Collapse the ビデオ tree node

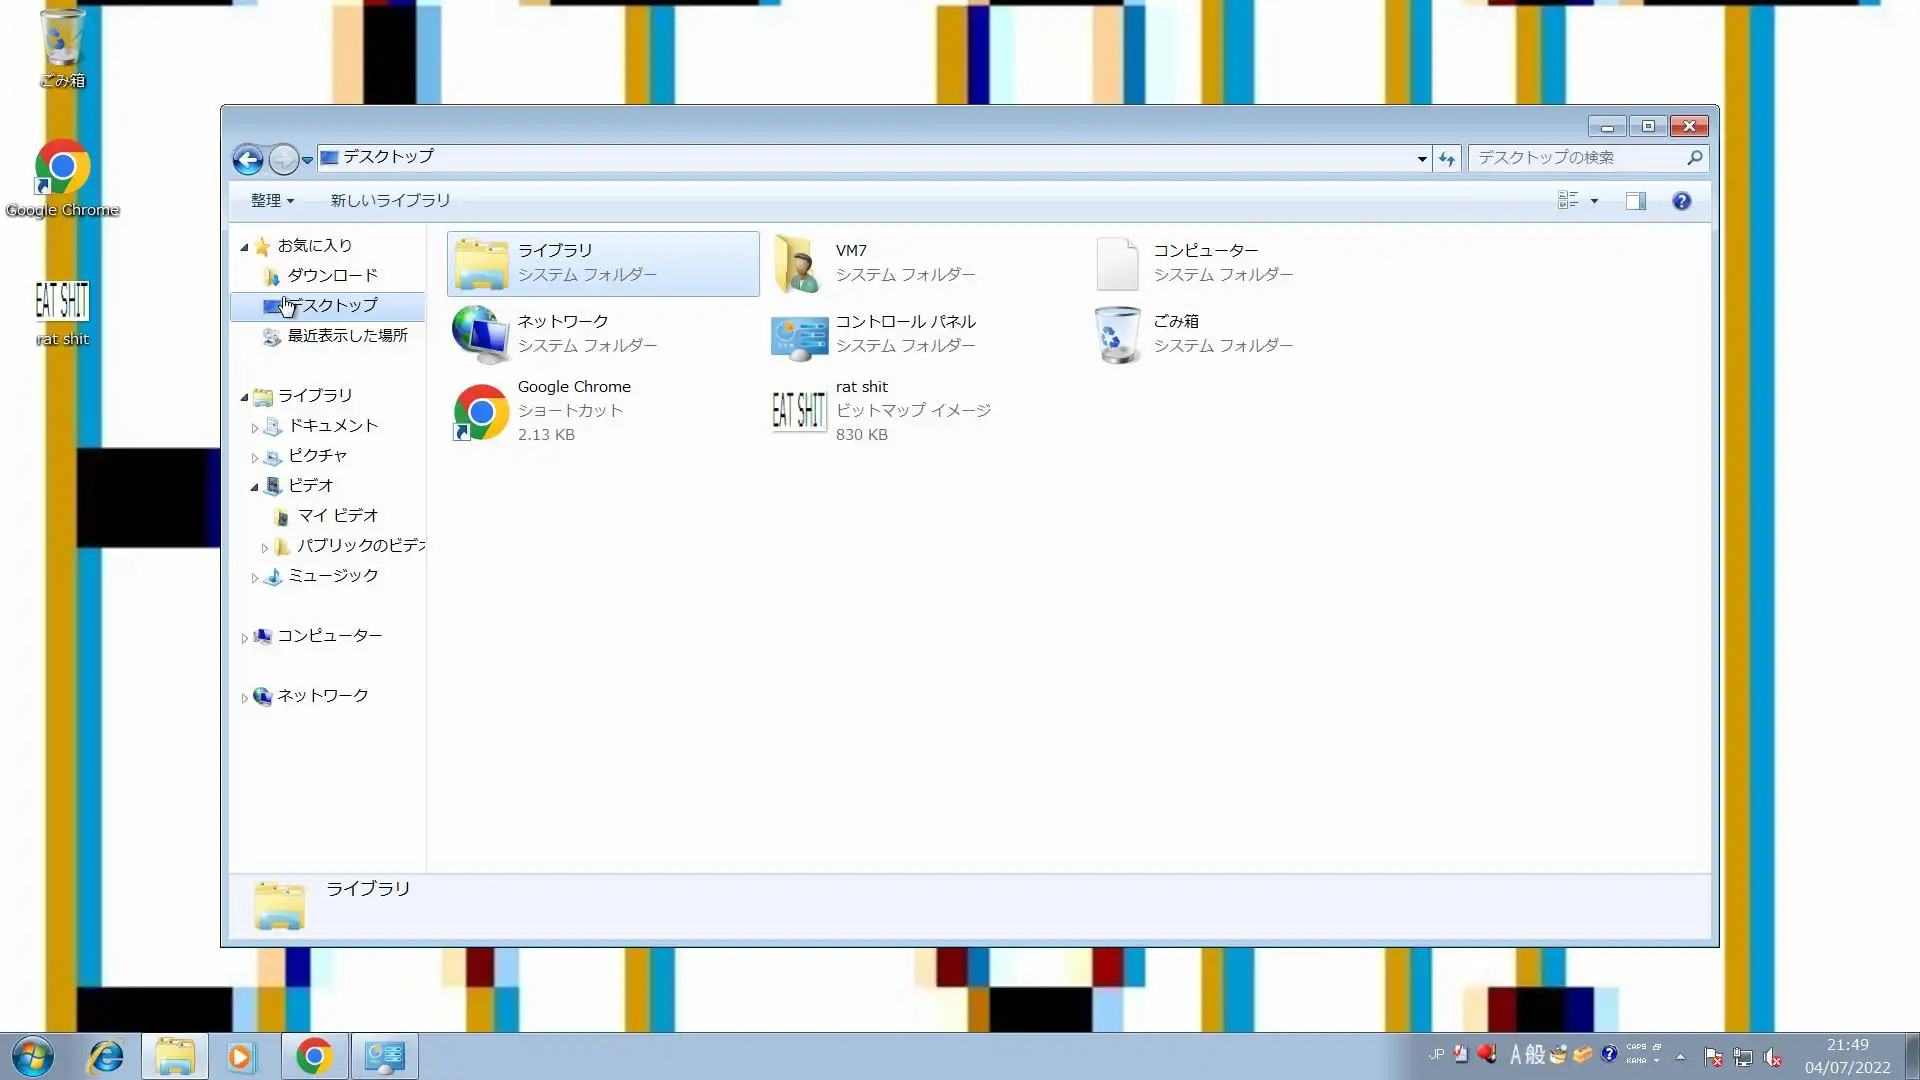(254, 487)
